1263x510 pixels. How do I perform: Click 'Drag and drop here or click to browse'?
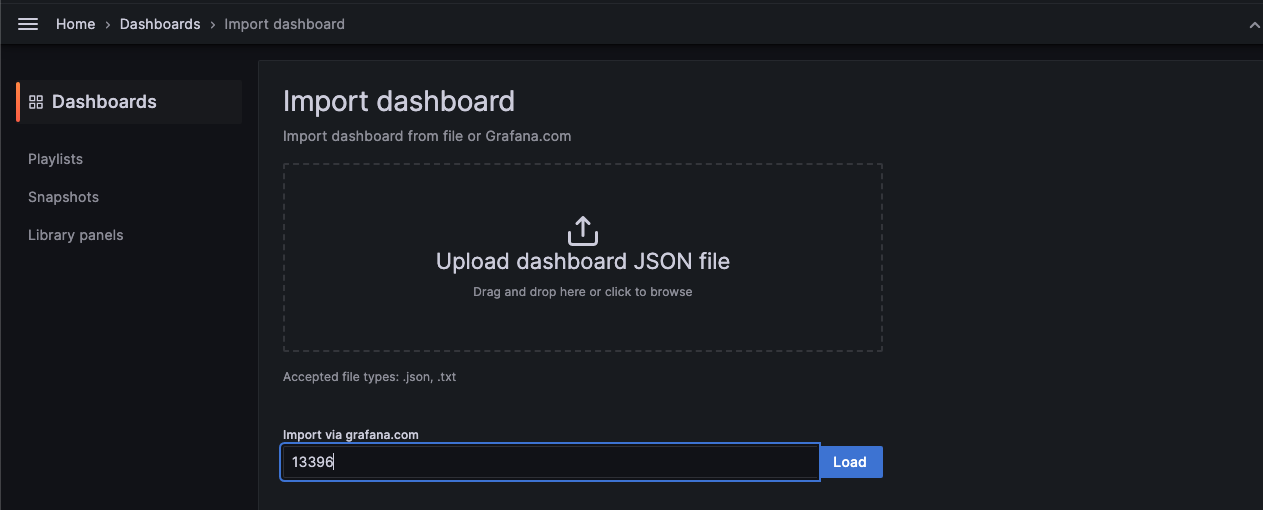click(x=582, y=292)
